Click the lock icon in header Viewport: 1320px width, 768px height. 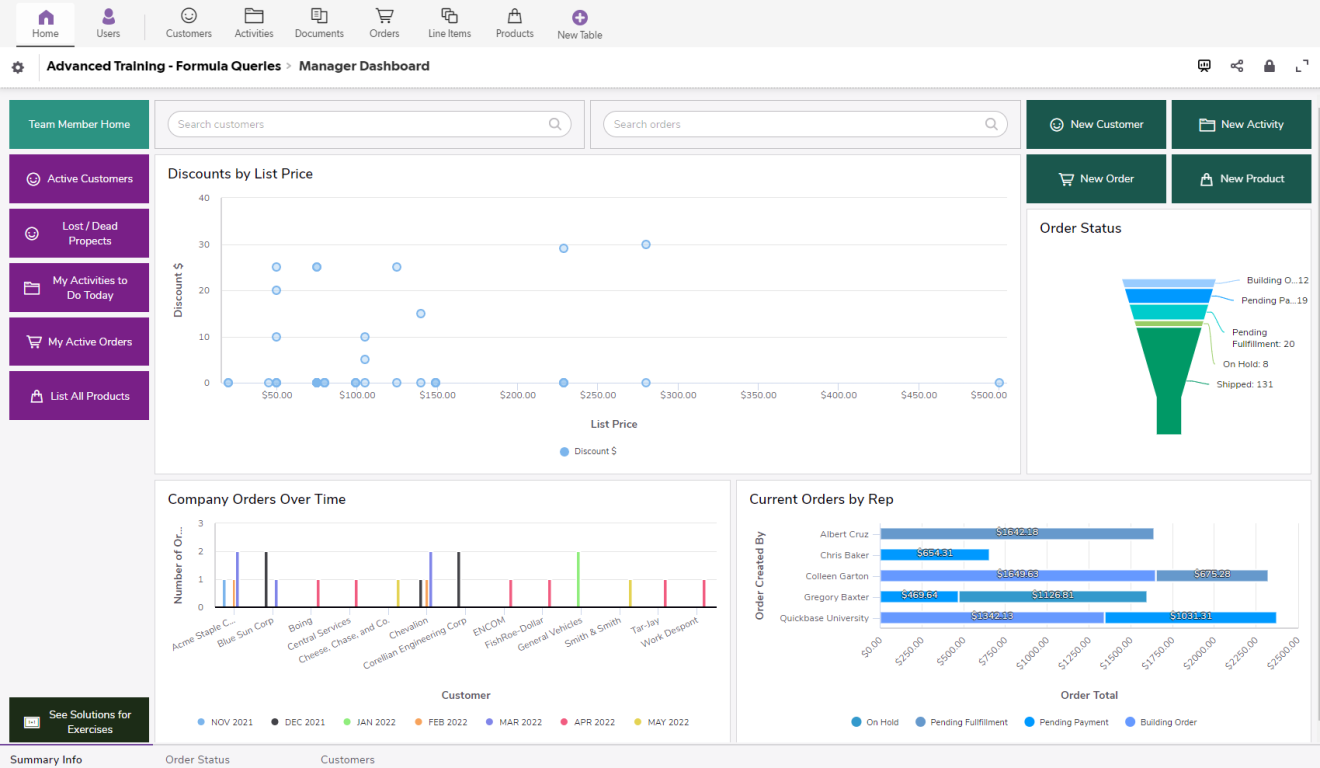[x=1269, y=66]
